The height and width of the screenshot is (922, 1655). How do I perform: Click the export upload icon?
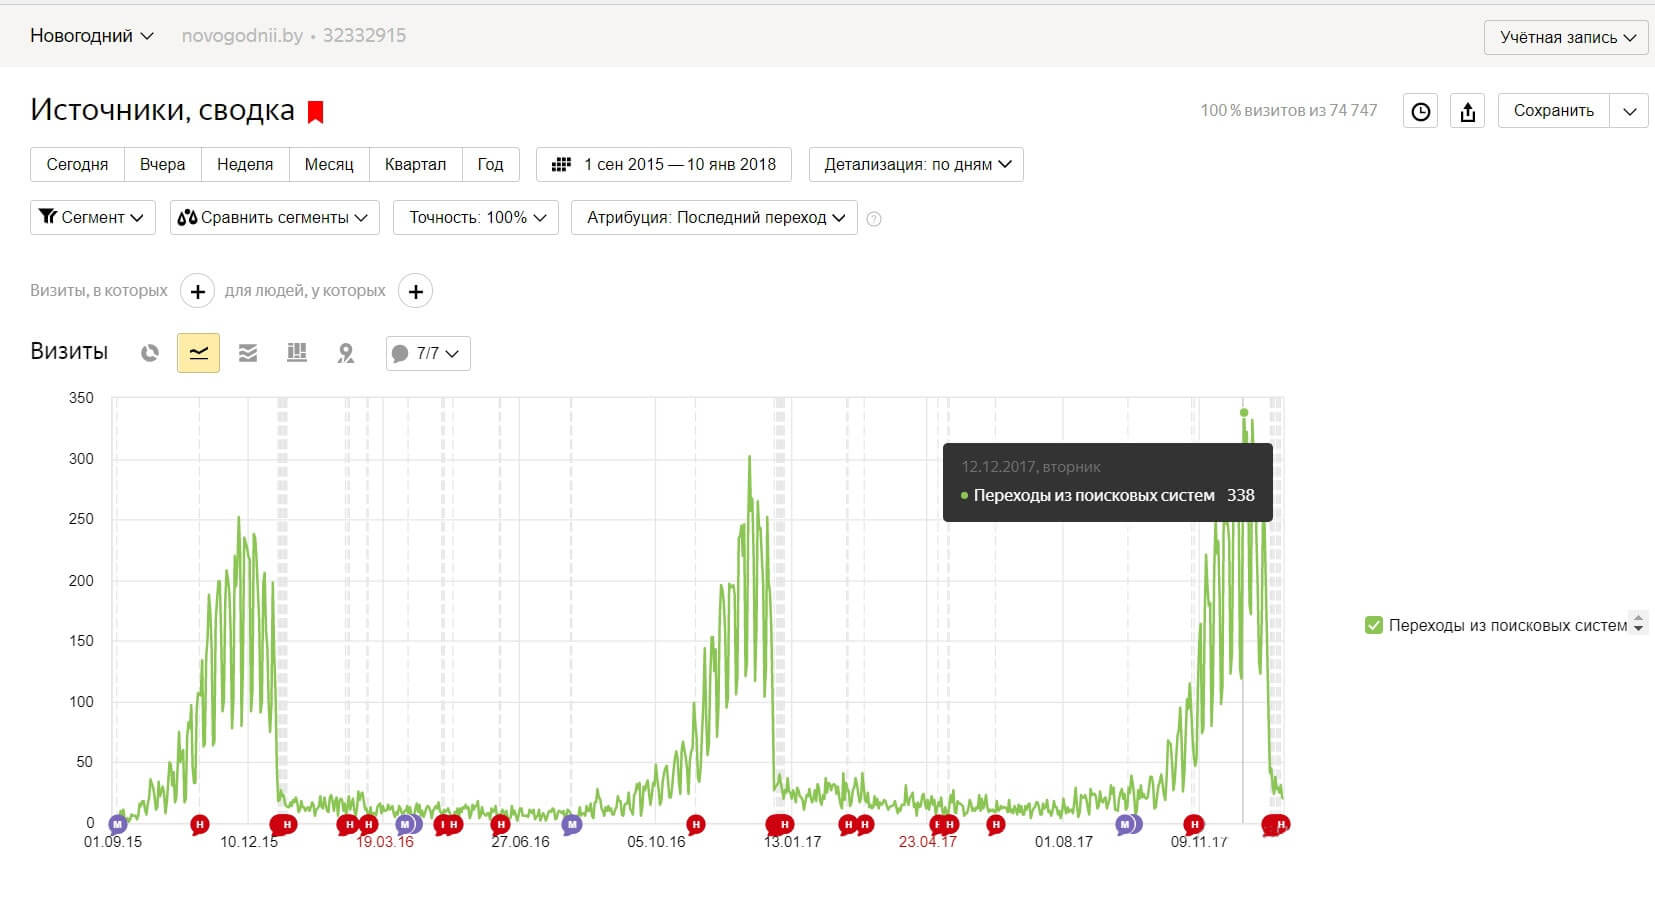1468,111
